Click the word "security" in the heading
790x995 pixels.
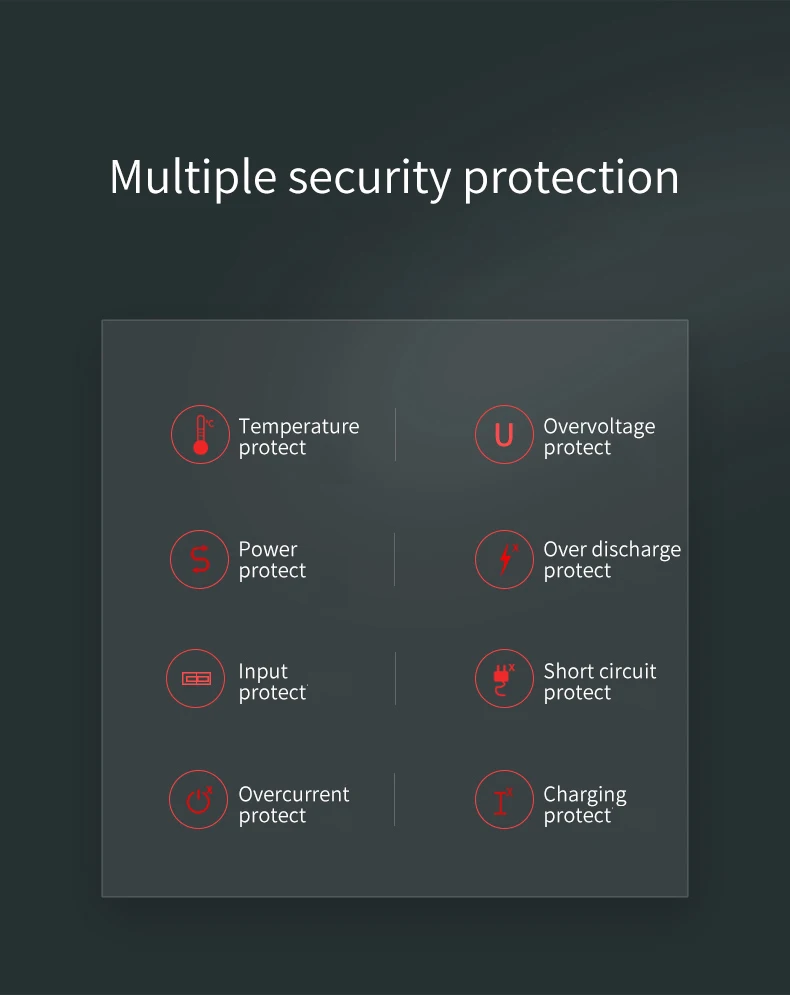click(369, 177)
